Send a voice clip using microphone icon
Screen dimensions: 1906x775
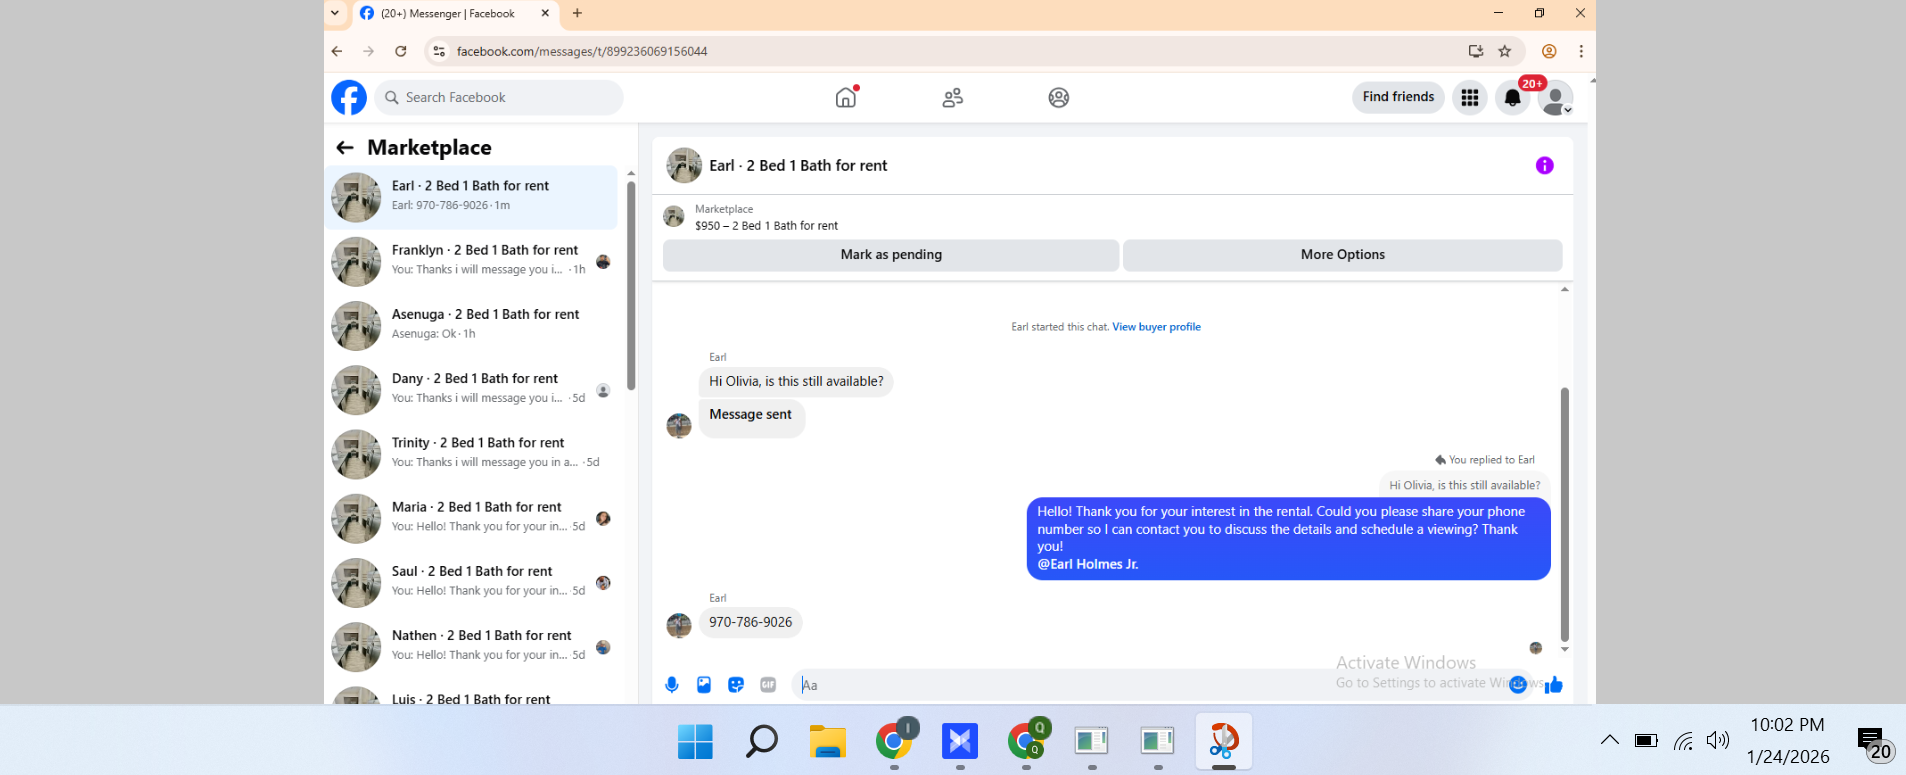click(672, 685)
